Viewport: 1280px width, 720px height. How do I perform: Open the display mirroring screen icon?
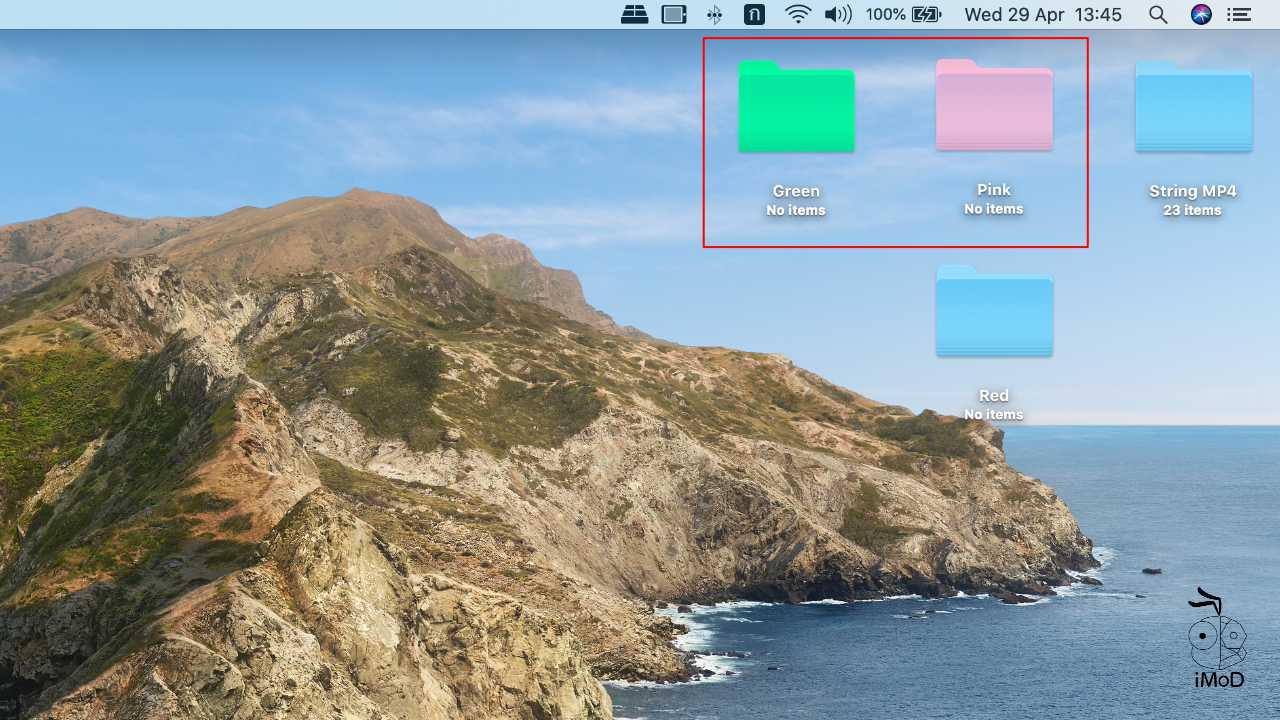675,14
